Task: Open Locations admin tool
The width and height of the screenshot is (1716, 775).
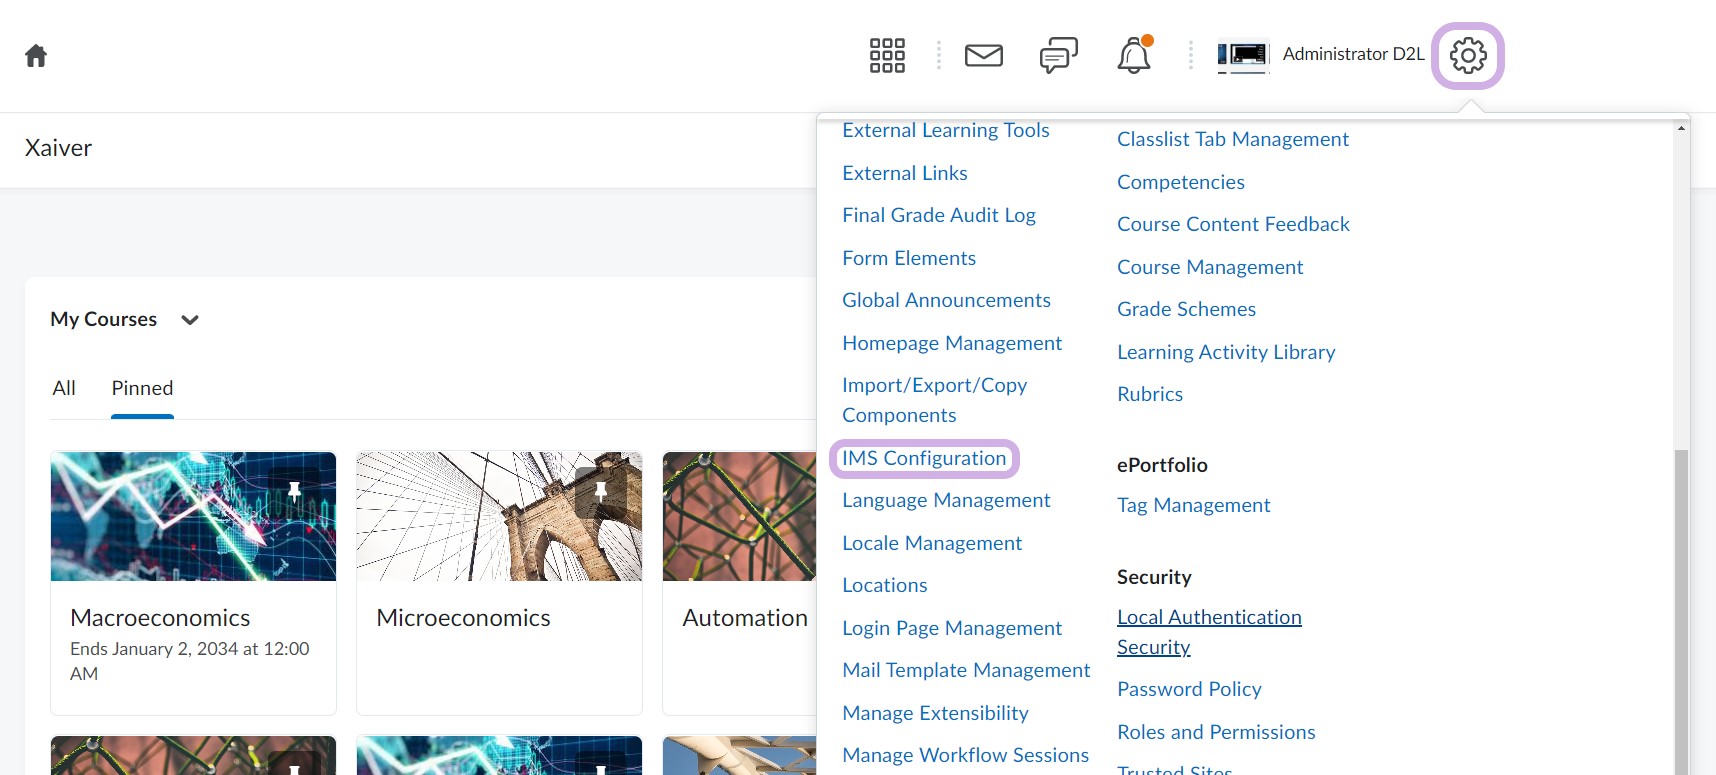Action: (885, 585)
